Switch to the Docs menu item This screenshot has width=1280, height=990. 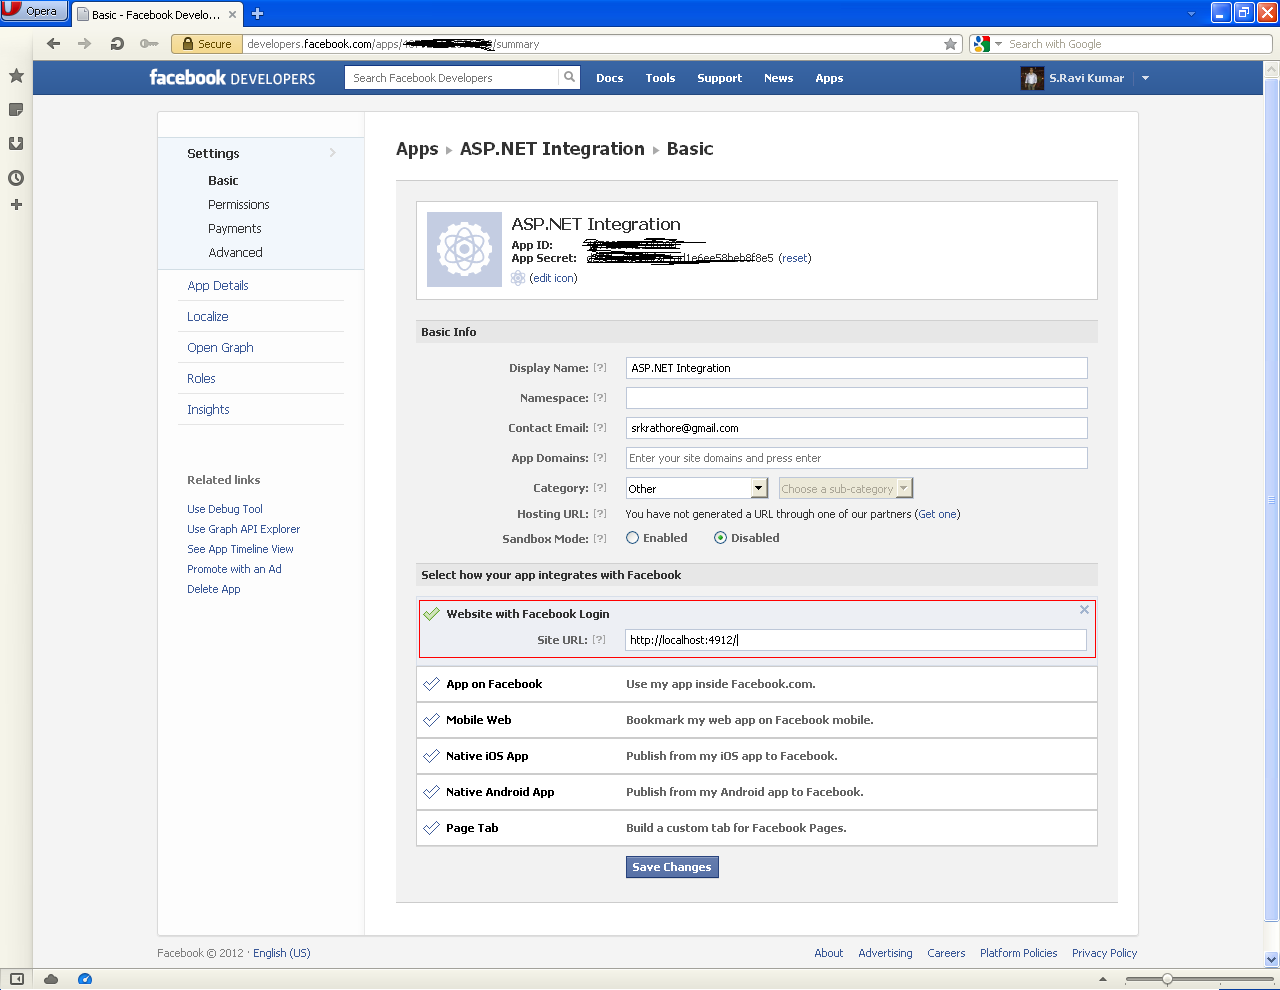coord(609,78)
